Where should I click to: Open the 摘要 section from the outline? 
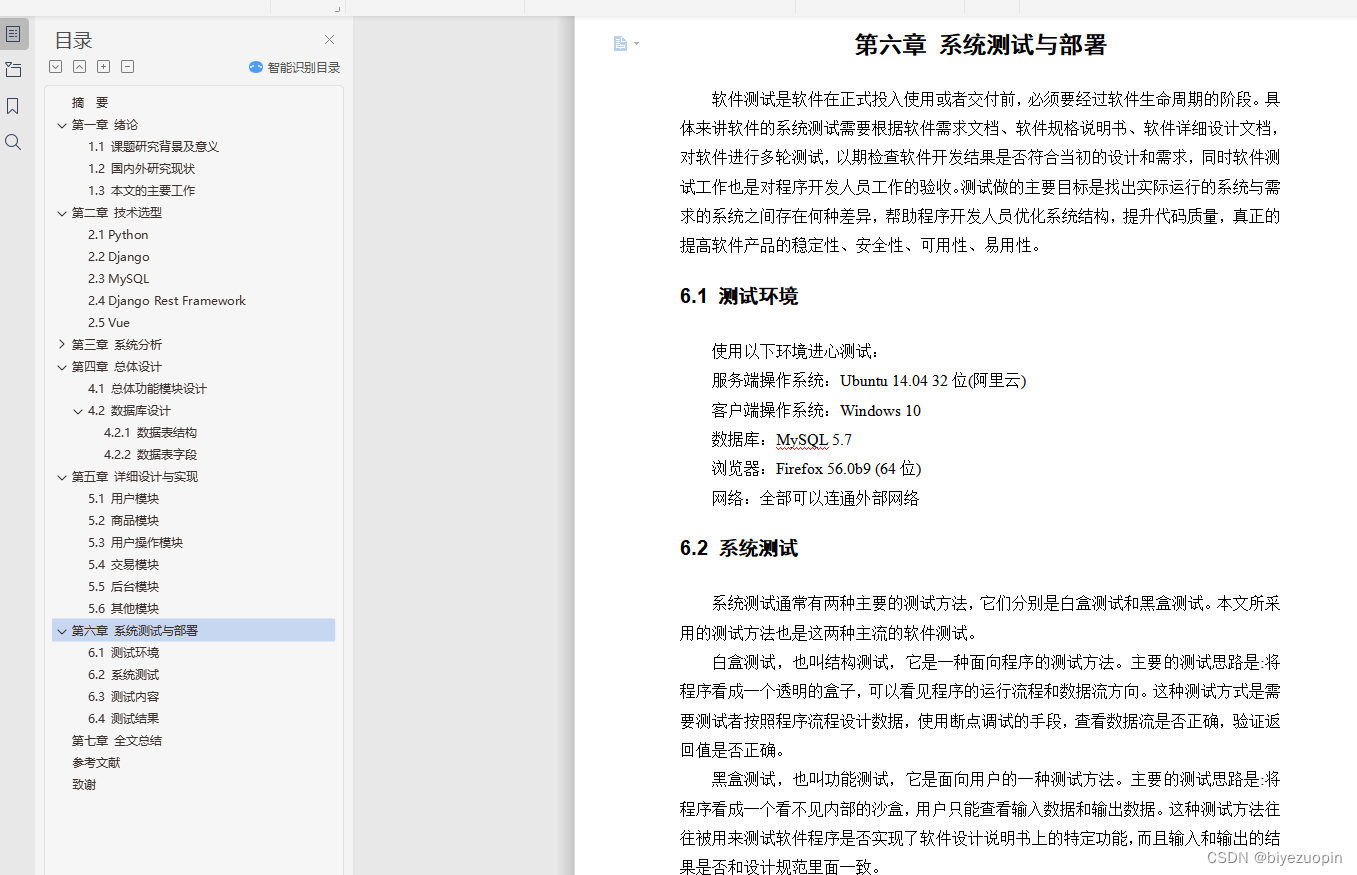[x=91, y=102]
